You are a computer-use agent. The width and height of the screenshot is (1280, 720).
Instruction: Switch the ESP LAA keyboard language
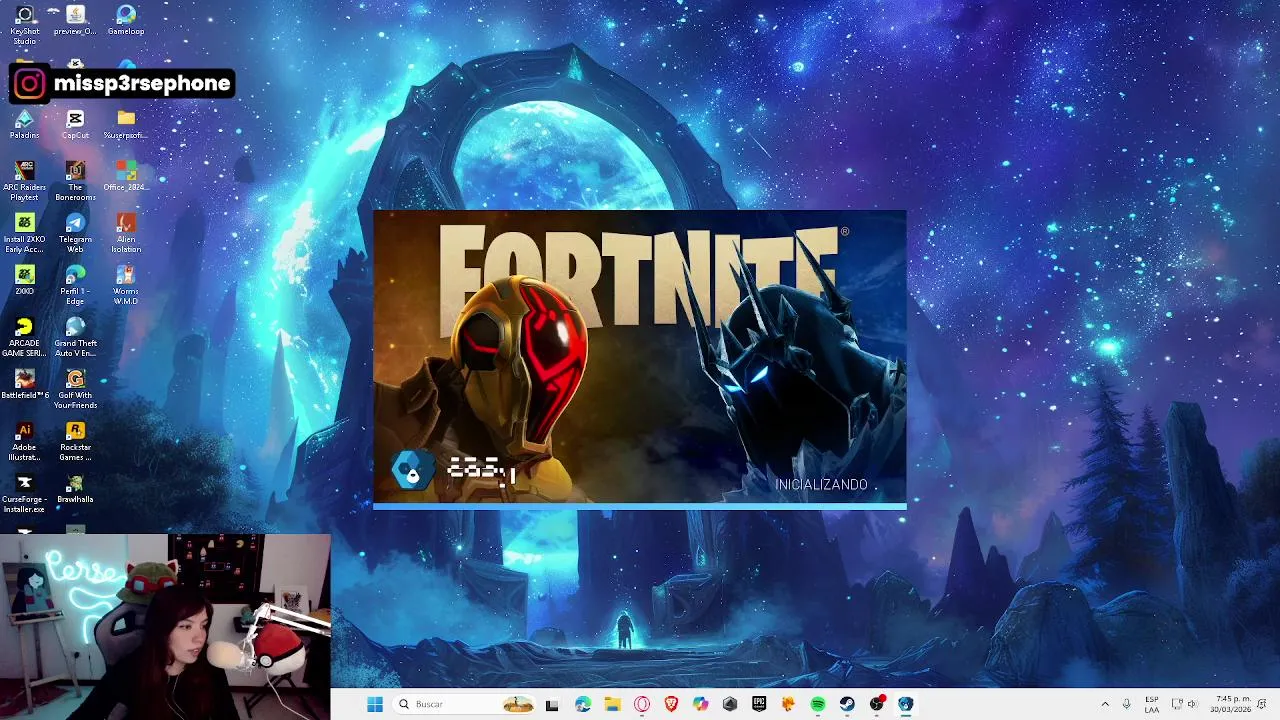tap(1152, 704)
